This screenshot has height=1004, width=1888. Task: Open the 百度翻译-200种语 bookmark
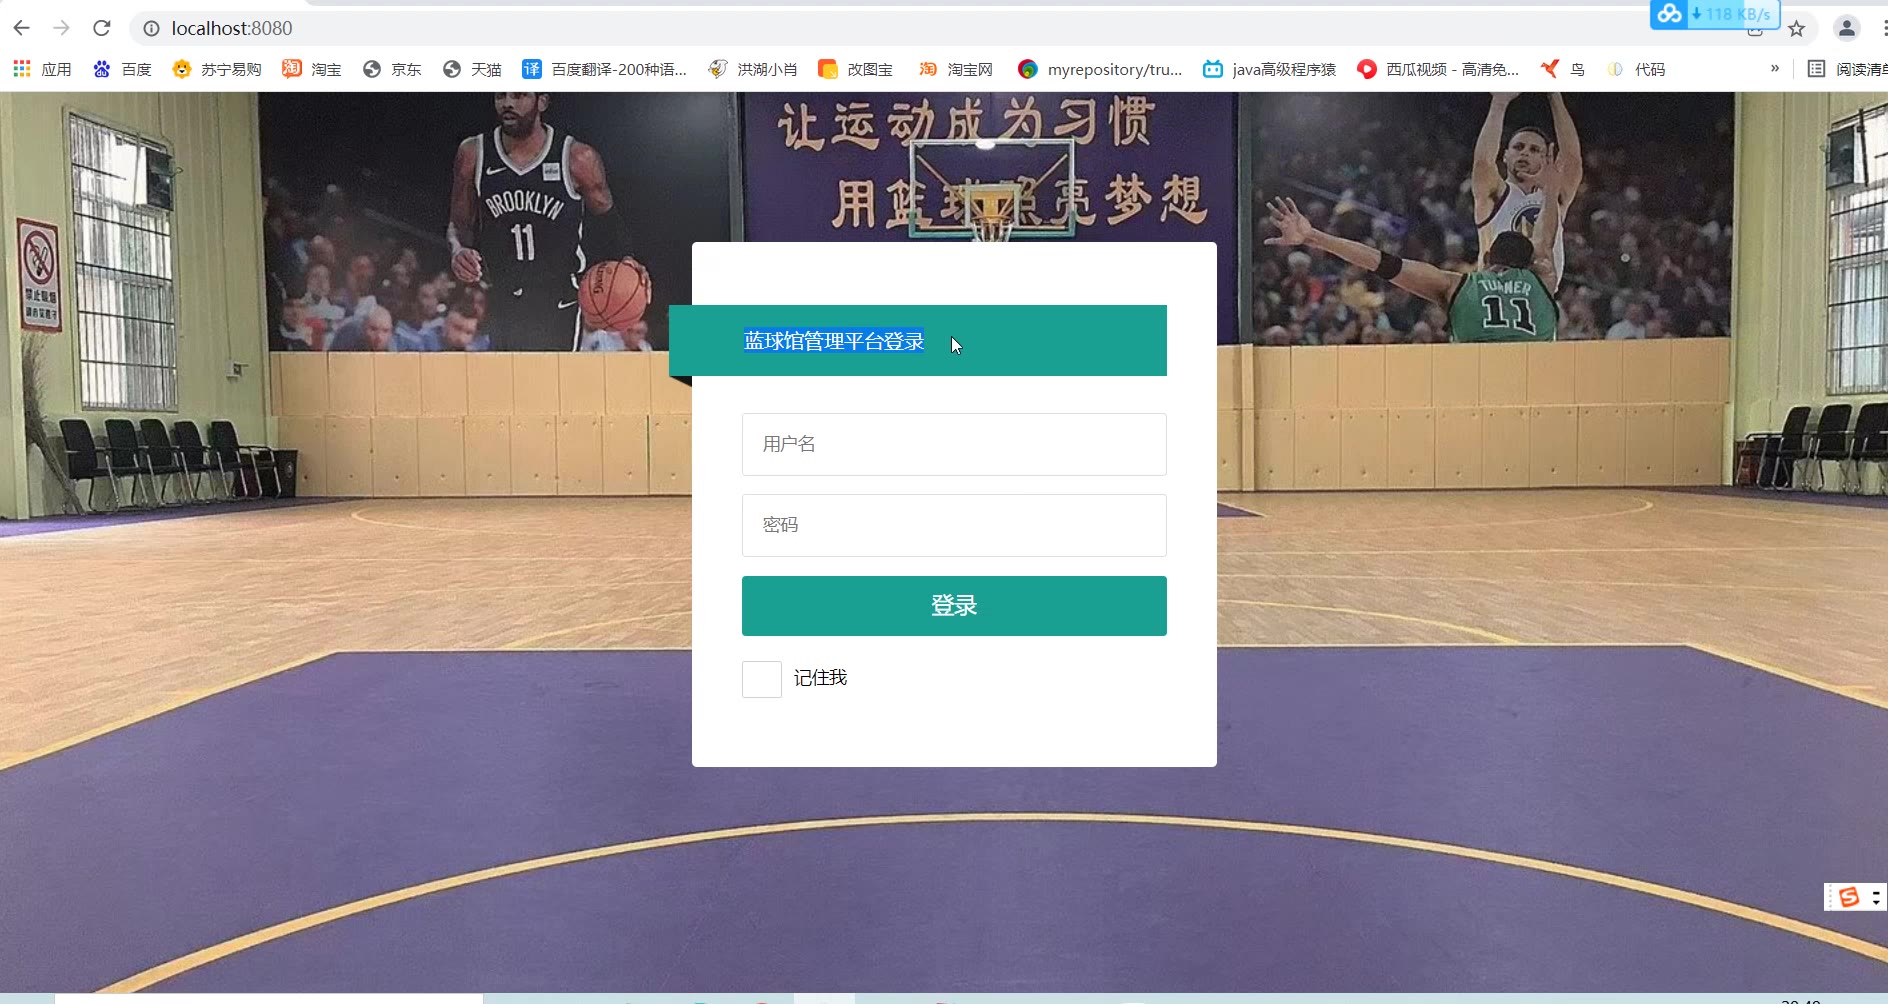point(605,69)
